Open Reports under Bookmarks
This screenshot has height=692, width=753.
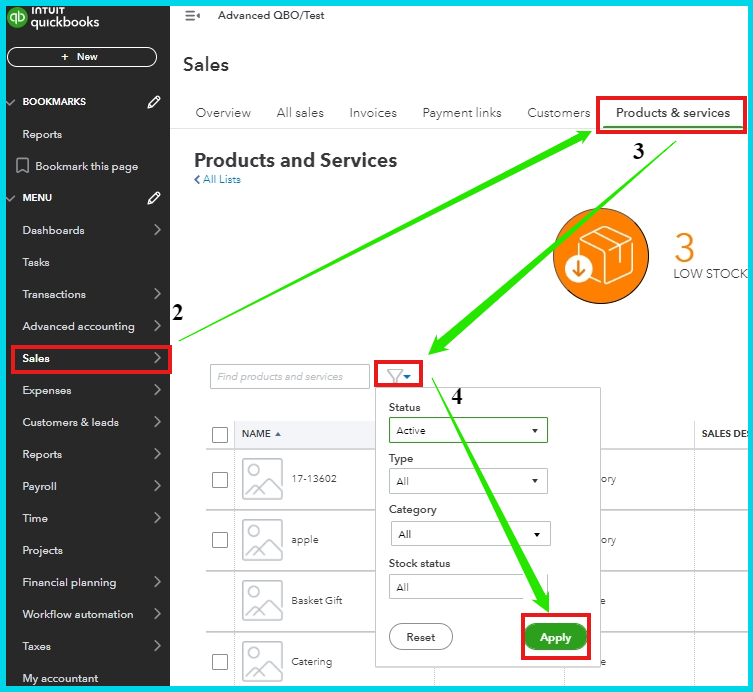point(42,134)
